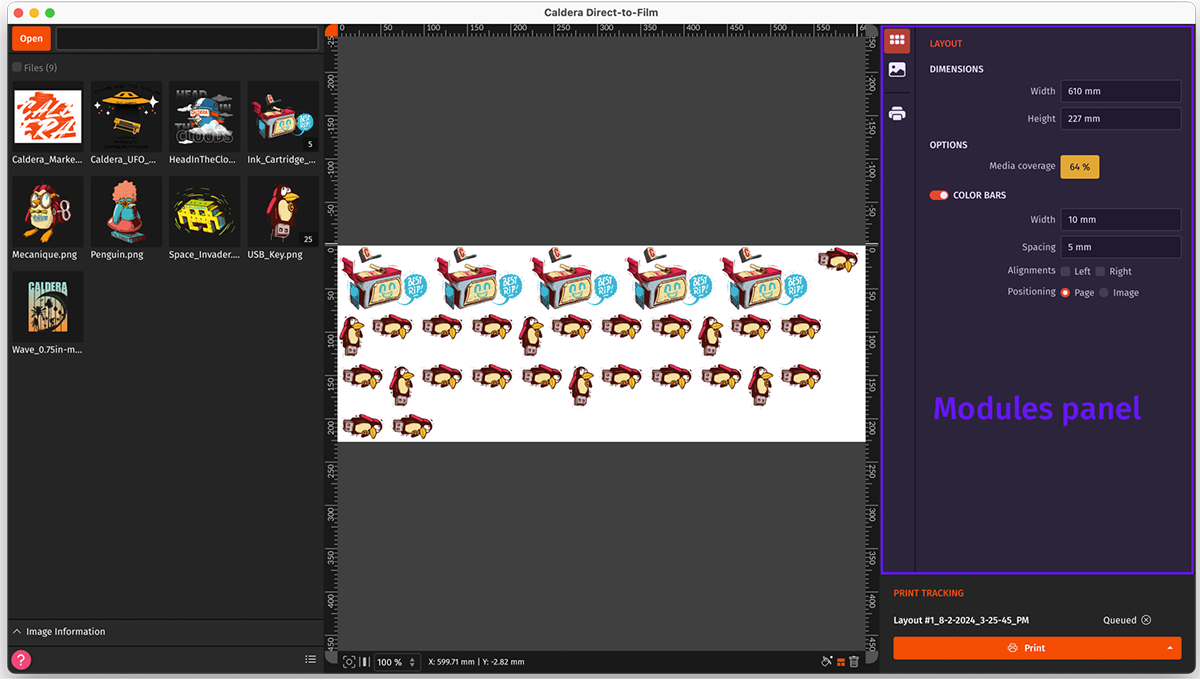Delete using the trash can icon

pos(854,662)
